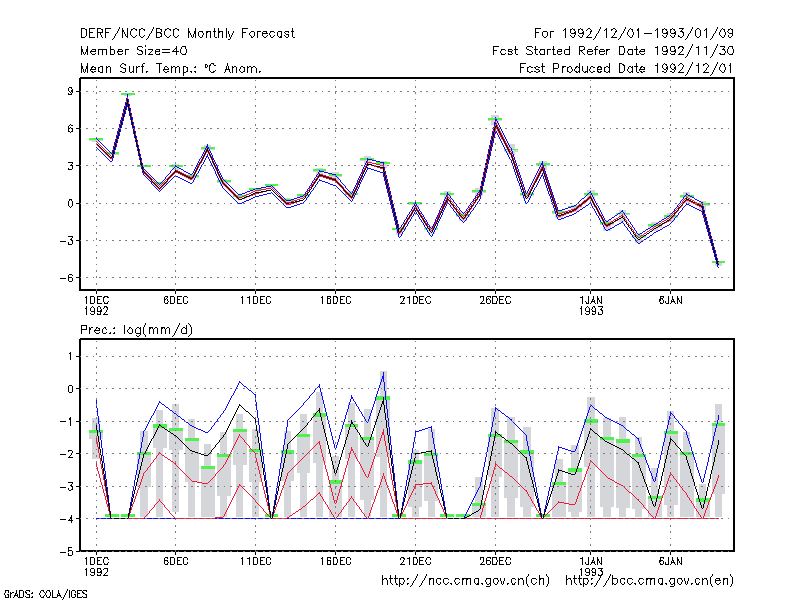
Task: Click the 21DEC label under temperature chart
Action: [415, 301]
